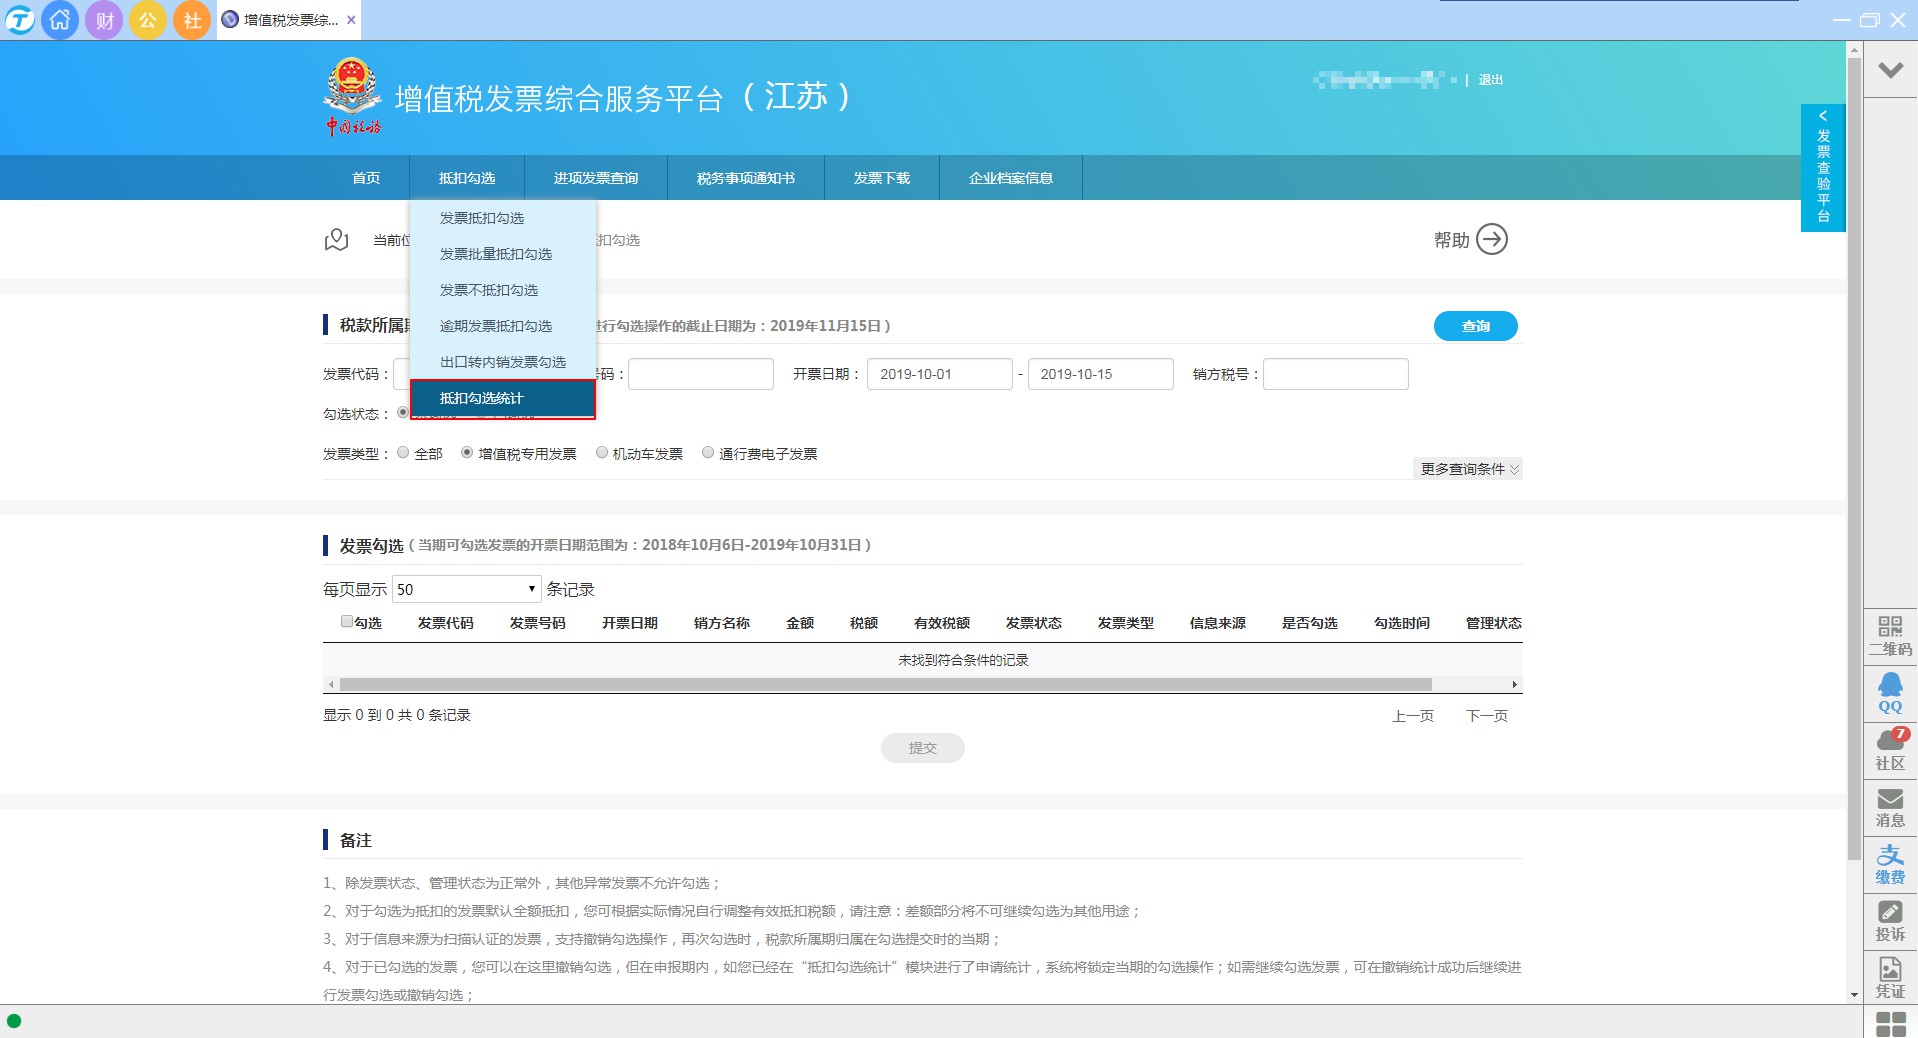Open the QQ icon in right sidebar
This screenshot has height=1038, width=1918.
click(1889, 692)
